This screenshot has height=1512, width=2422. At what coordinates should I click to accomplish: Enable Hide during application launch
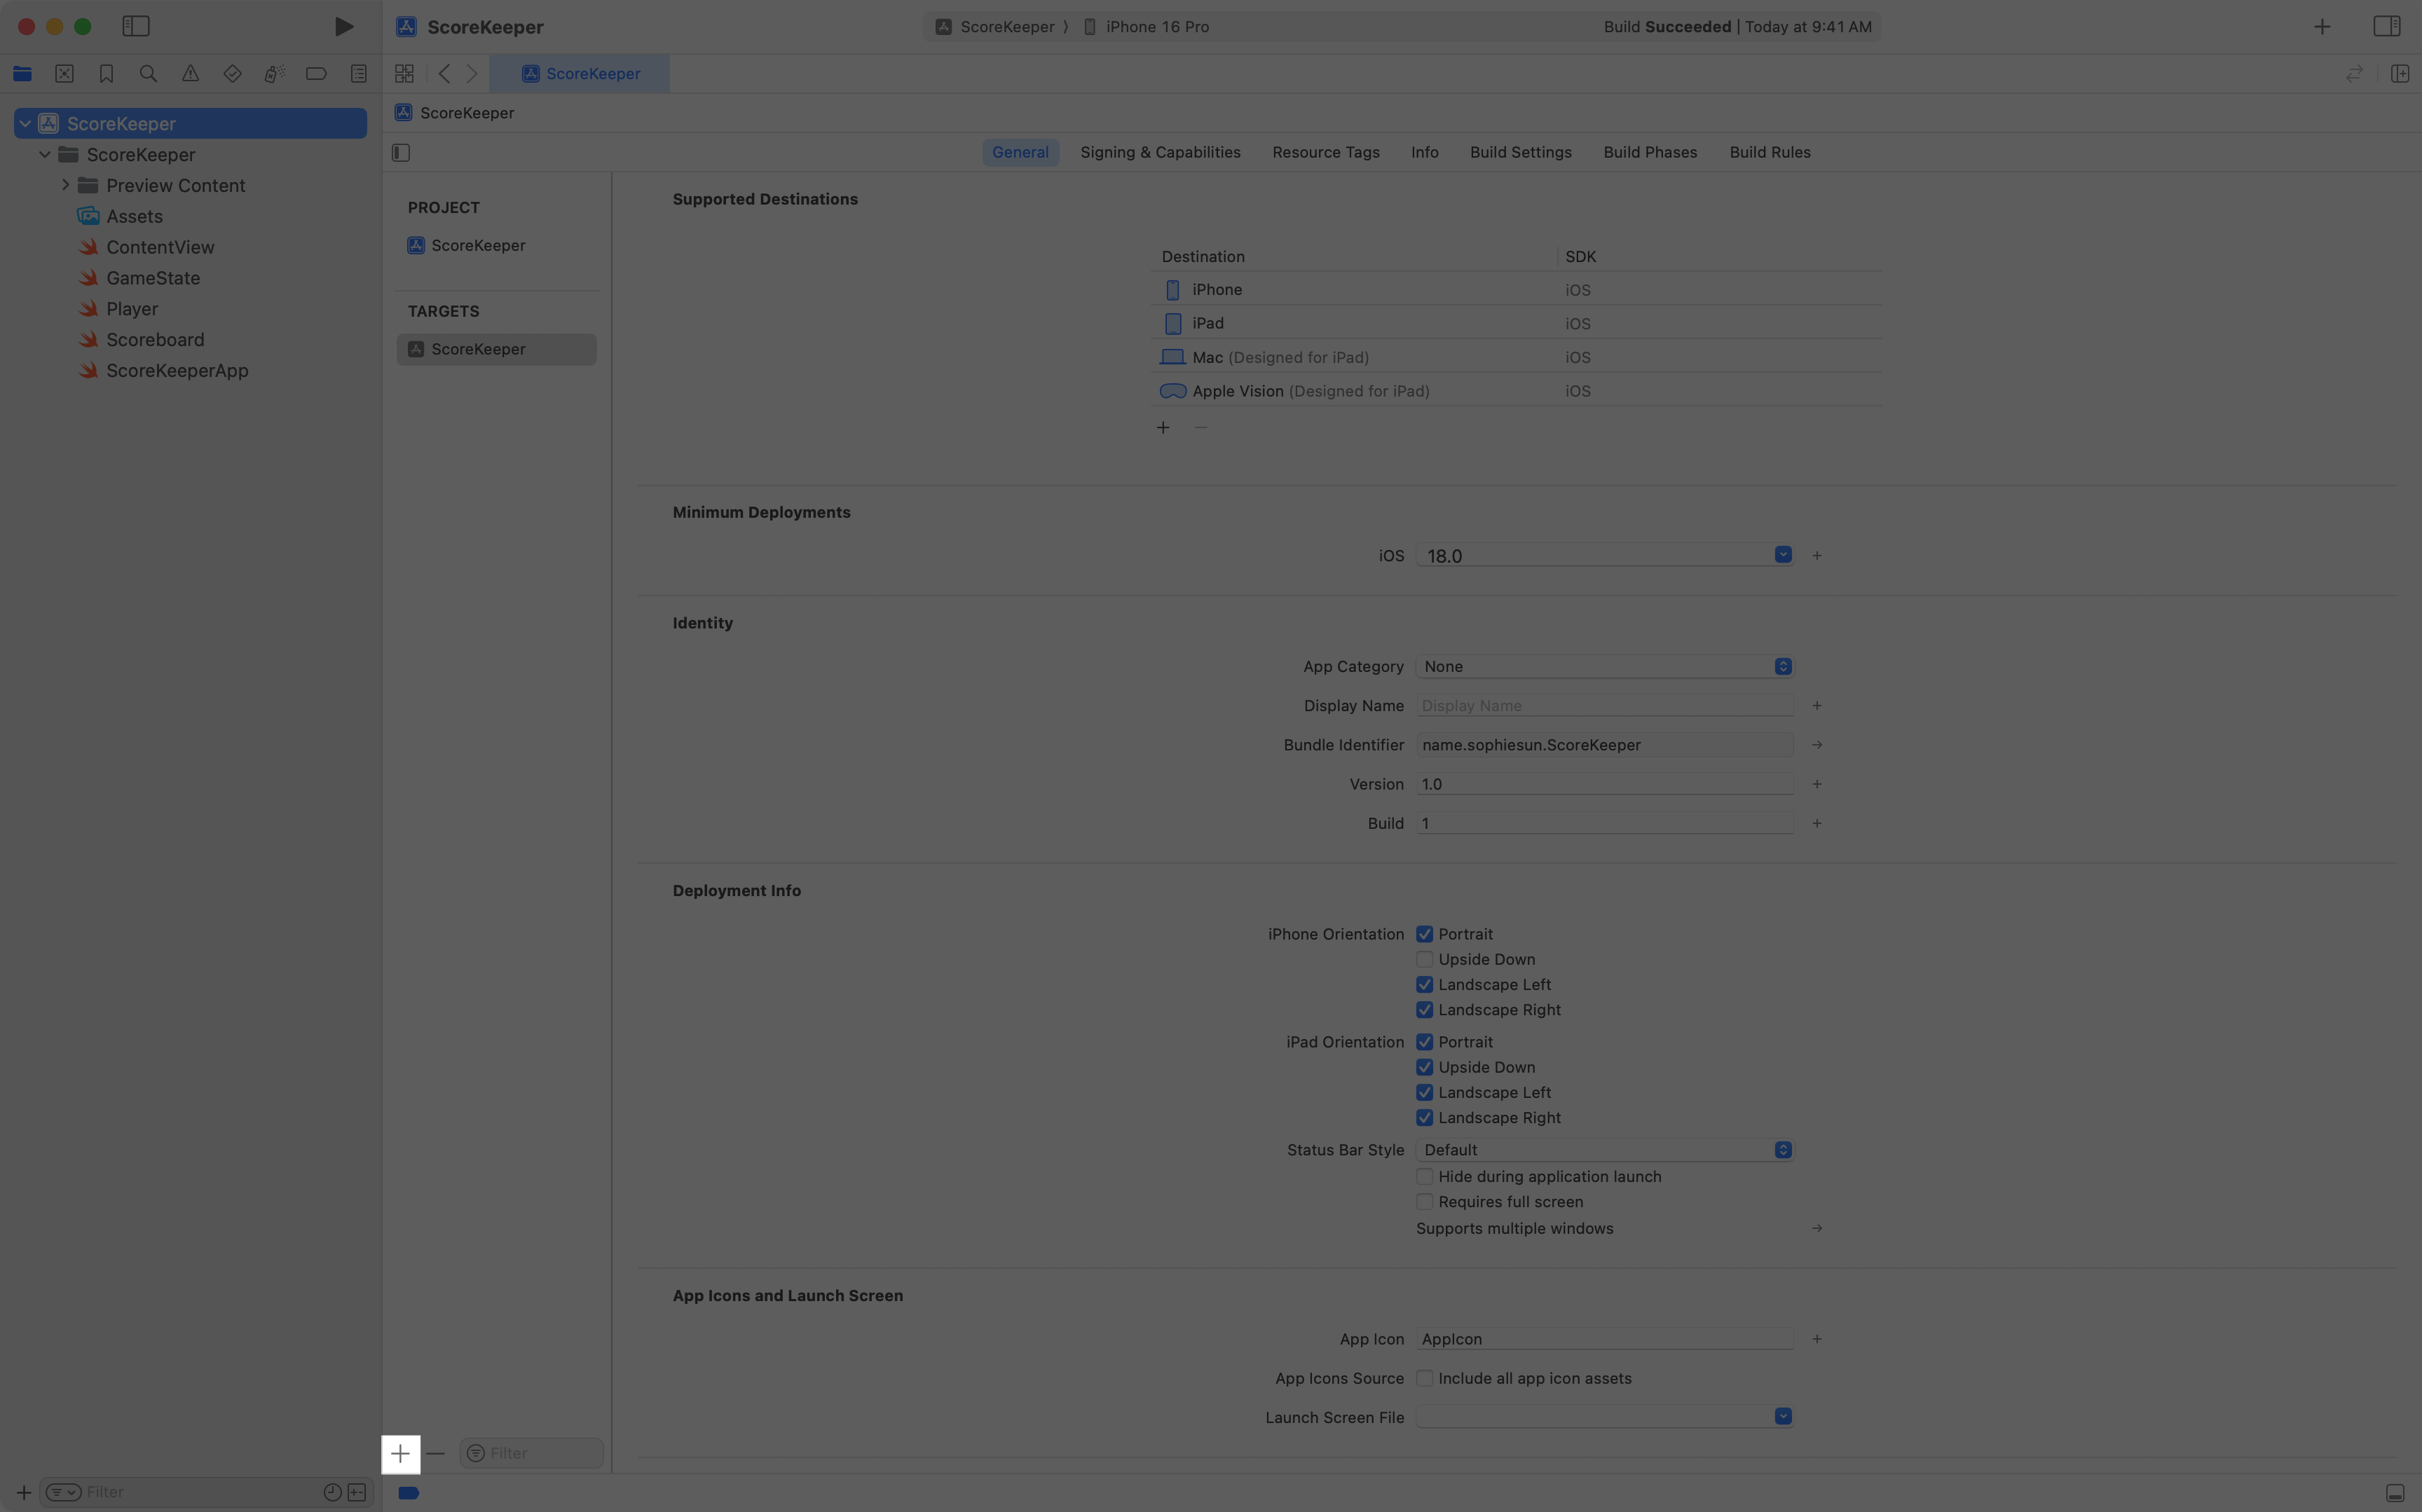1424,1177
